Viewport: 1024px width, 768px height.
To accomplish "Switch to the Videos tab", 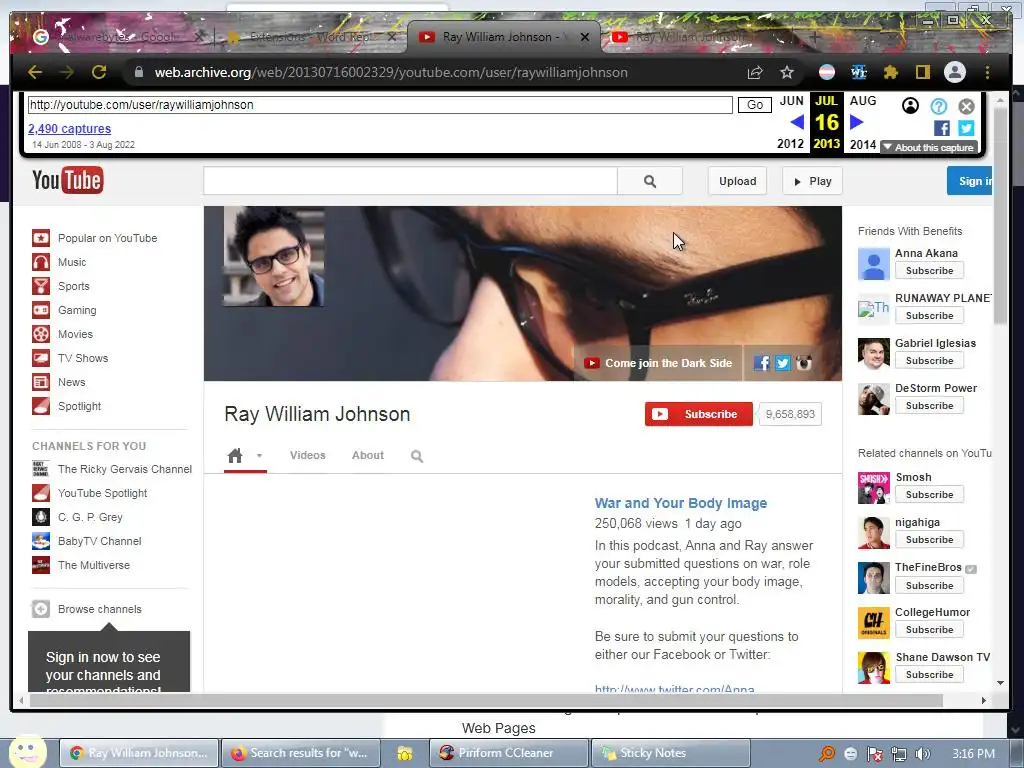I will click(x=308, y=455).
